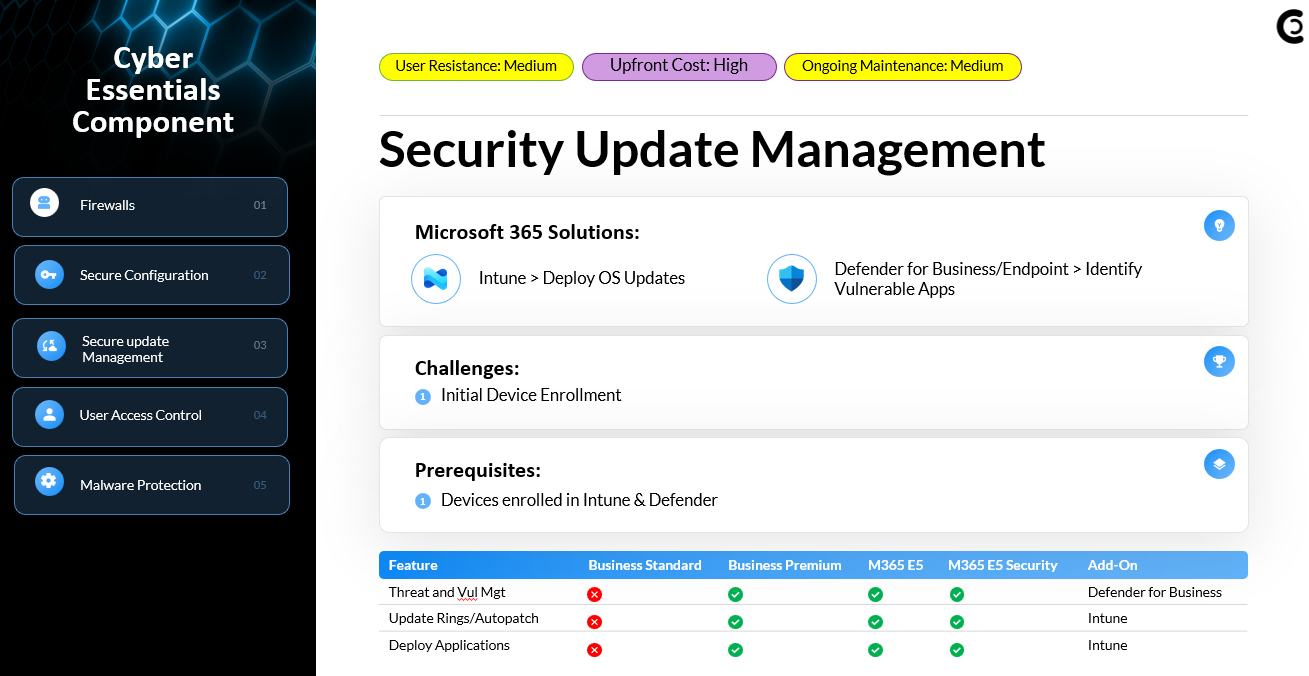Open the User Access Control section
Screen dimensions: 1309x676
click(x=150, y=416)
